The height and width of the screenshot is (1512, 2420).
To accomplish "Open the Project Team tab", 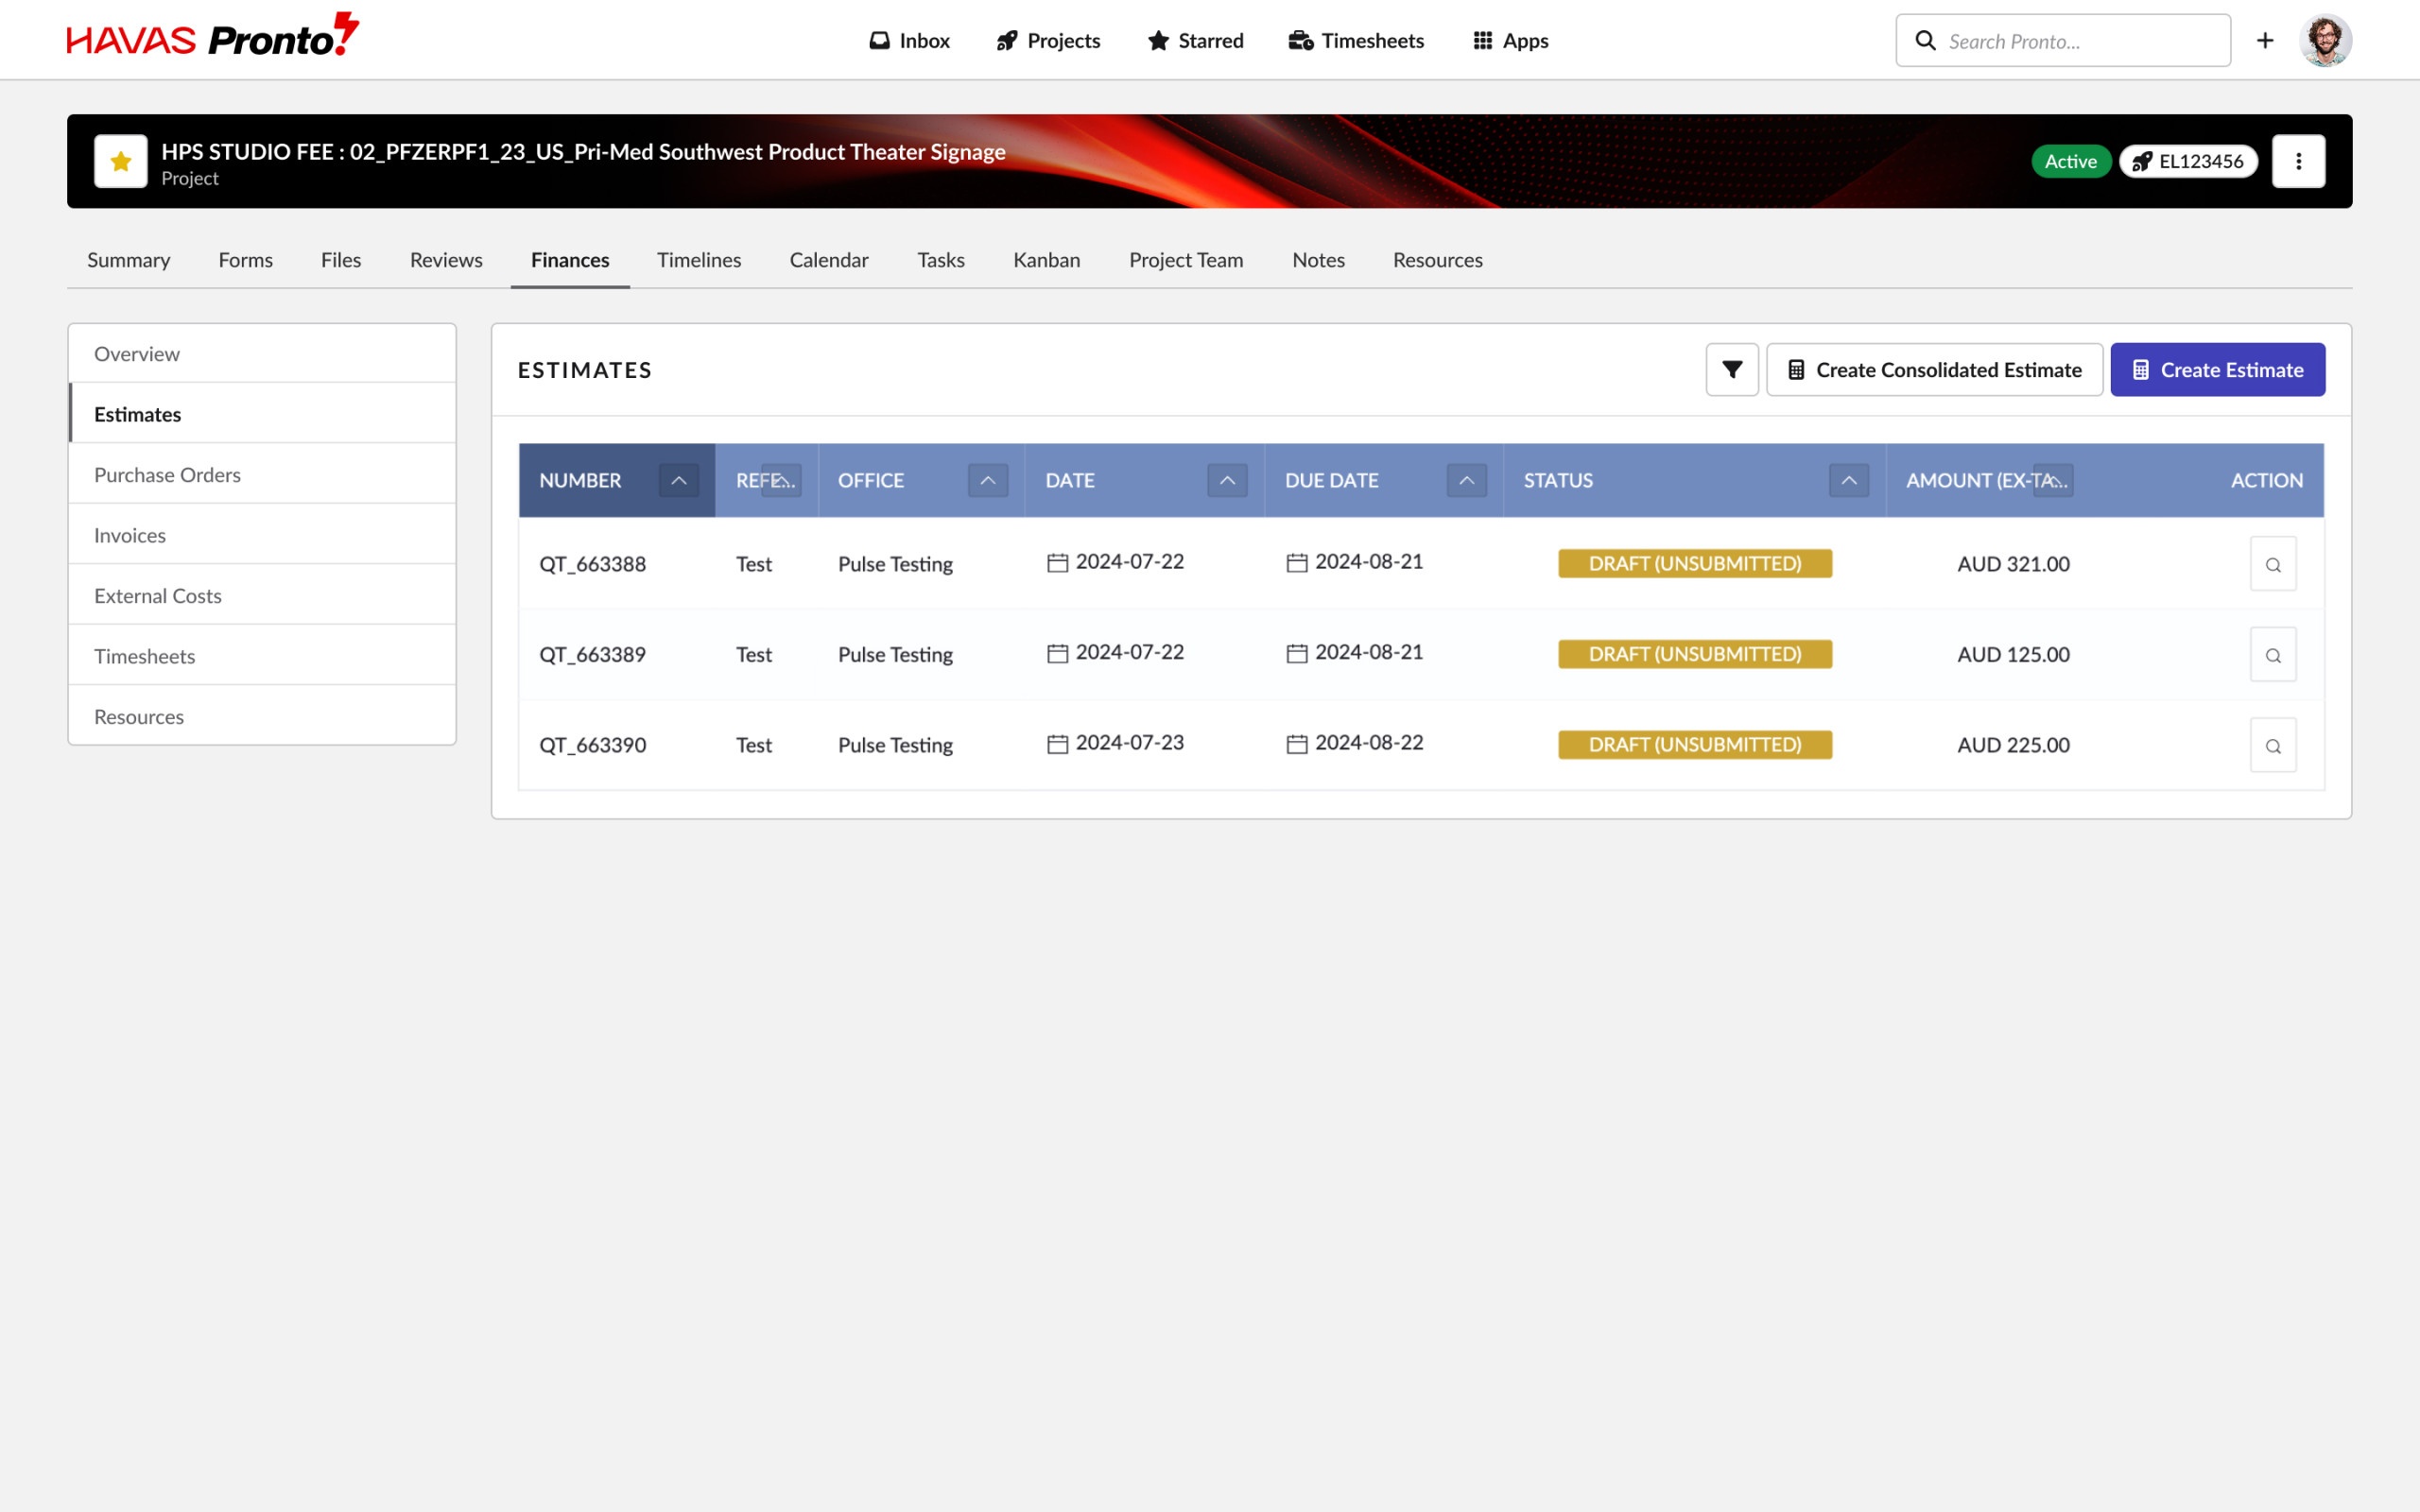I will [1186, 260].
